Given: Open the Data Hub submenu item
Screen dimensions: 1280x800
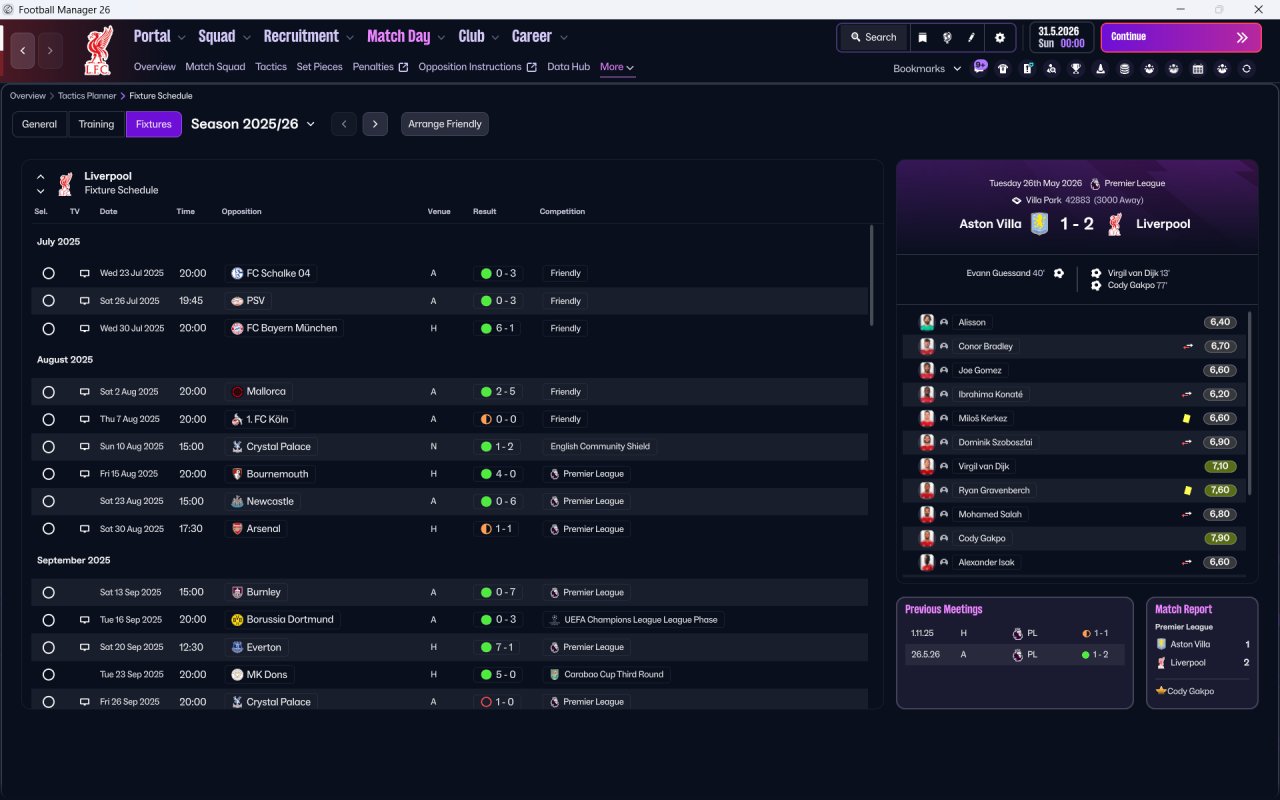Looking at the screenshot, I should [x=568, y=67].
